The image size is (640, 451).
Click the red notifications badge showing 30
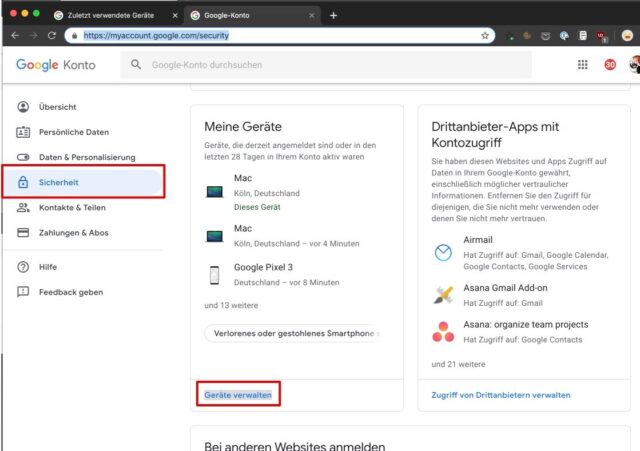[x=610, y=65]
